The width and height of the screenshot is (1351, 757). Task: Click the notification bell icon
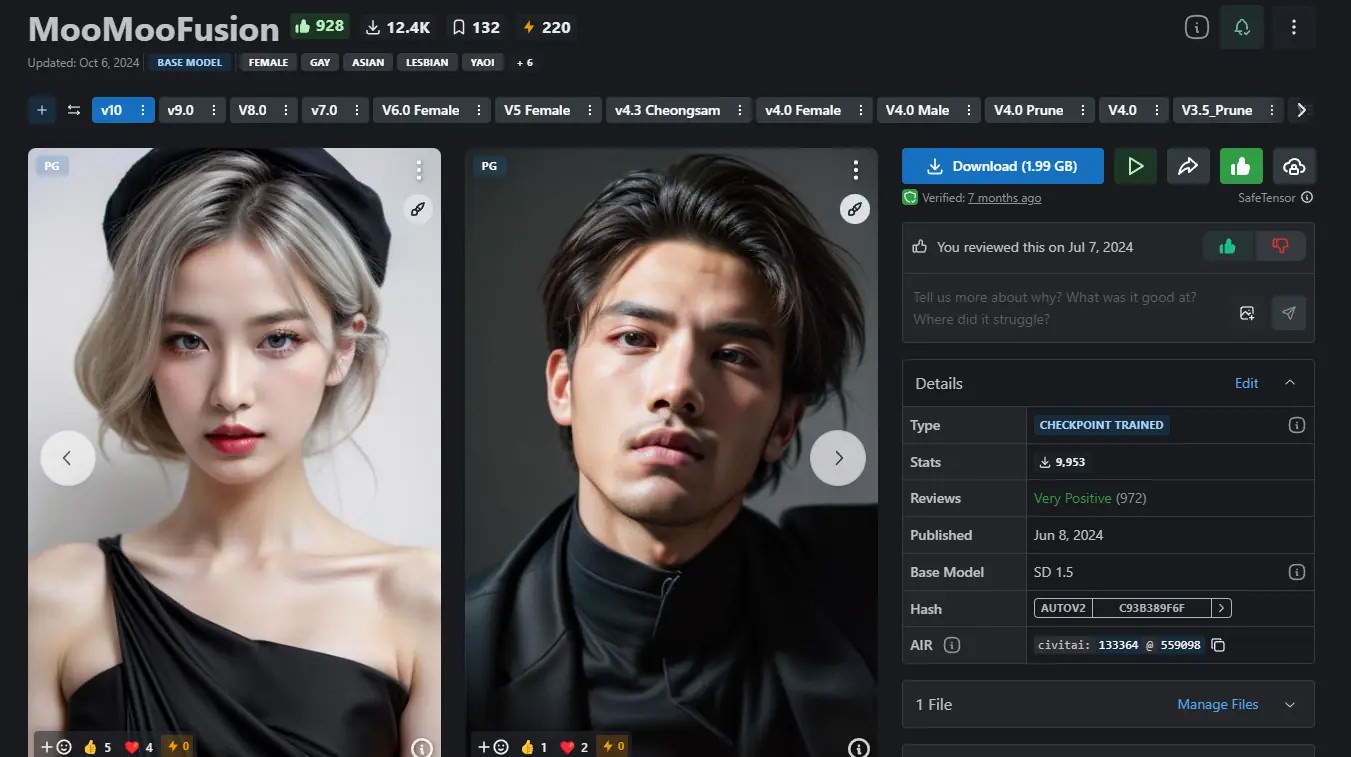[1242, 28]
